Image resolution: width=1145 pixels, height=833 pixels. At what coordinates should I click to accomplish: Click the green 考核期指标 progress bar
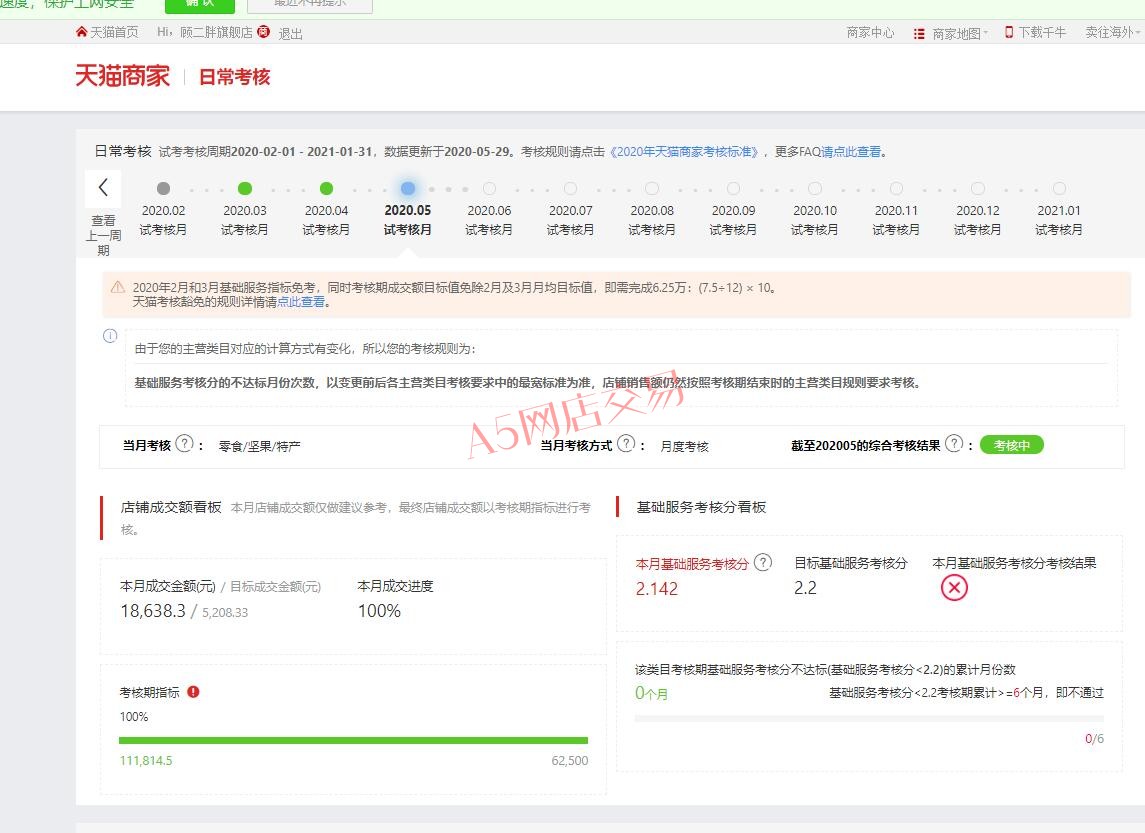click(x=353, y=740)
